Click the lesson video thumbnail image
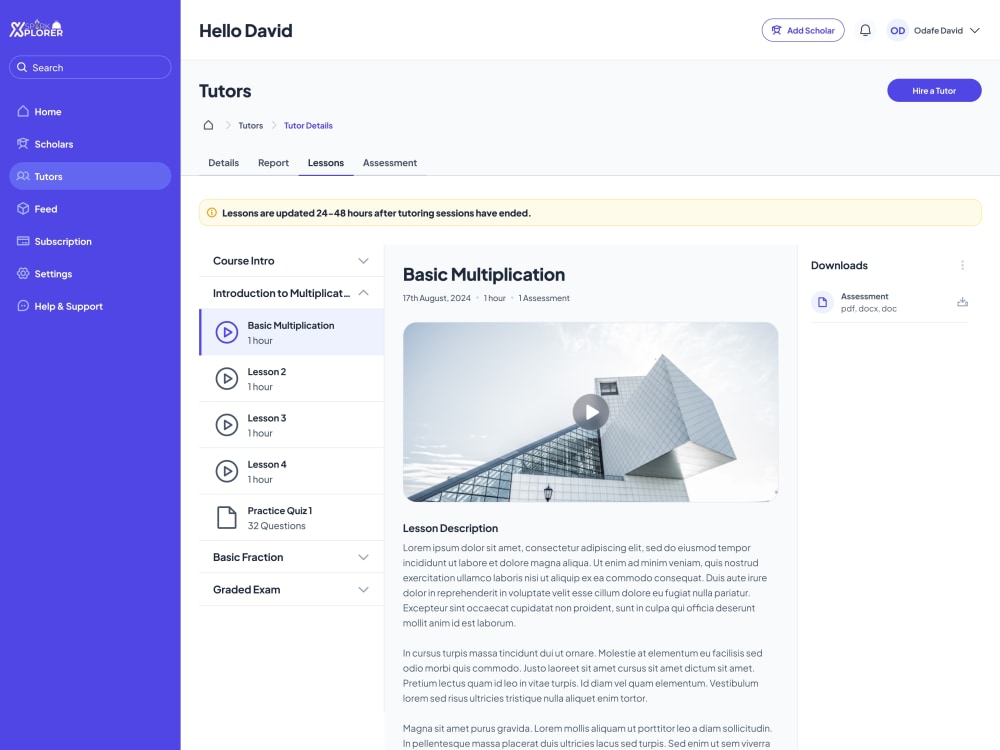1000x750 pixels. pos(591,412)
